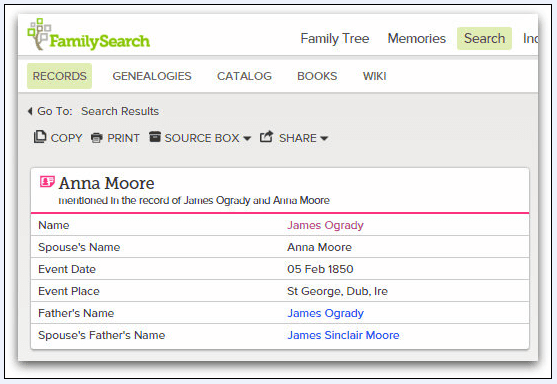Image resolution: width=557 pixels, height=384 pixels.
Task: Click the Event Date label
Action: tap(67, 269)
